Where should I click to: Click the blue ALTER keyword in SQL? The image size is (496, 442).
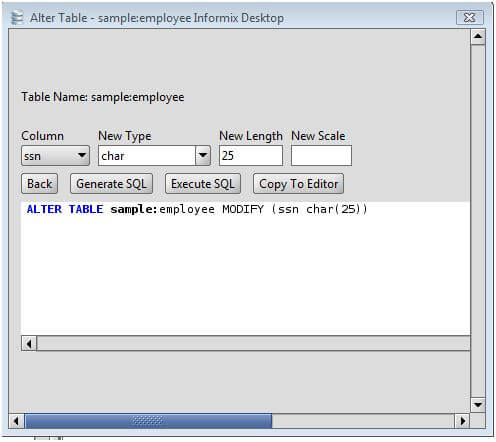tap(44, 209)
